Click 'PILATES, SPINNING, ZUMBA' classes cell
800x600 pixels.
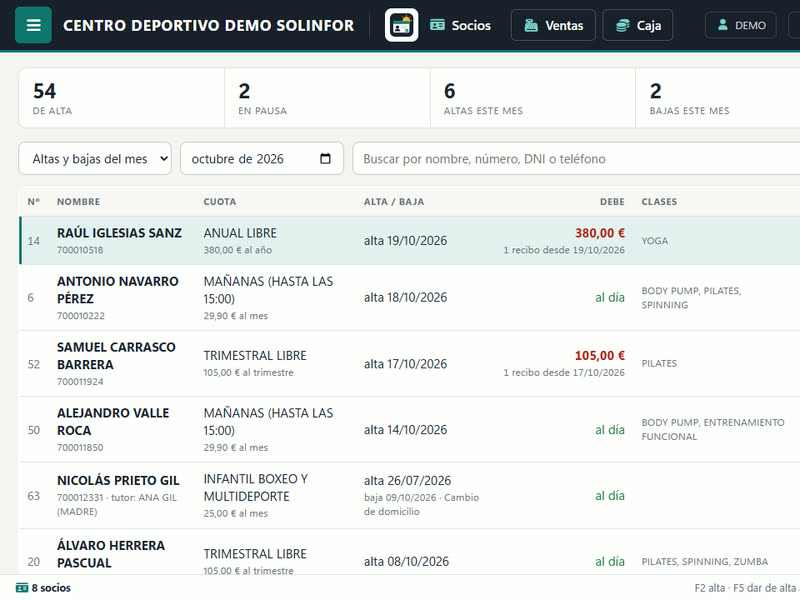(x=705, y=562)
